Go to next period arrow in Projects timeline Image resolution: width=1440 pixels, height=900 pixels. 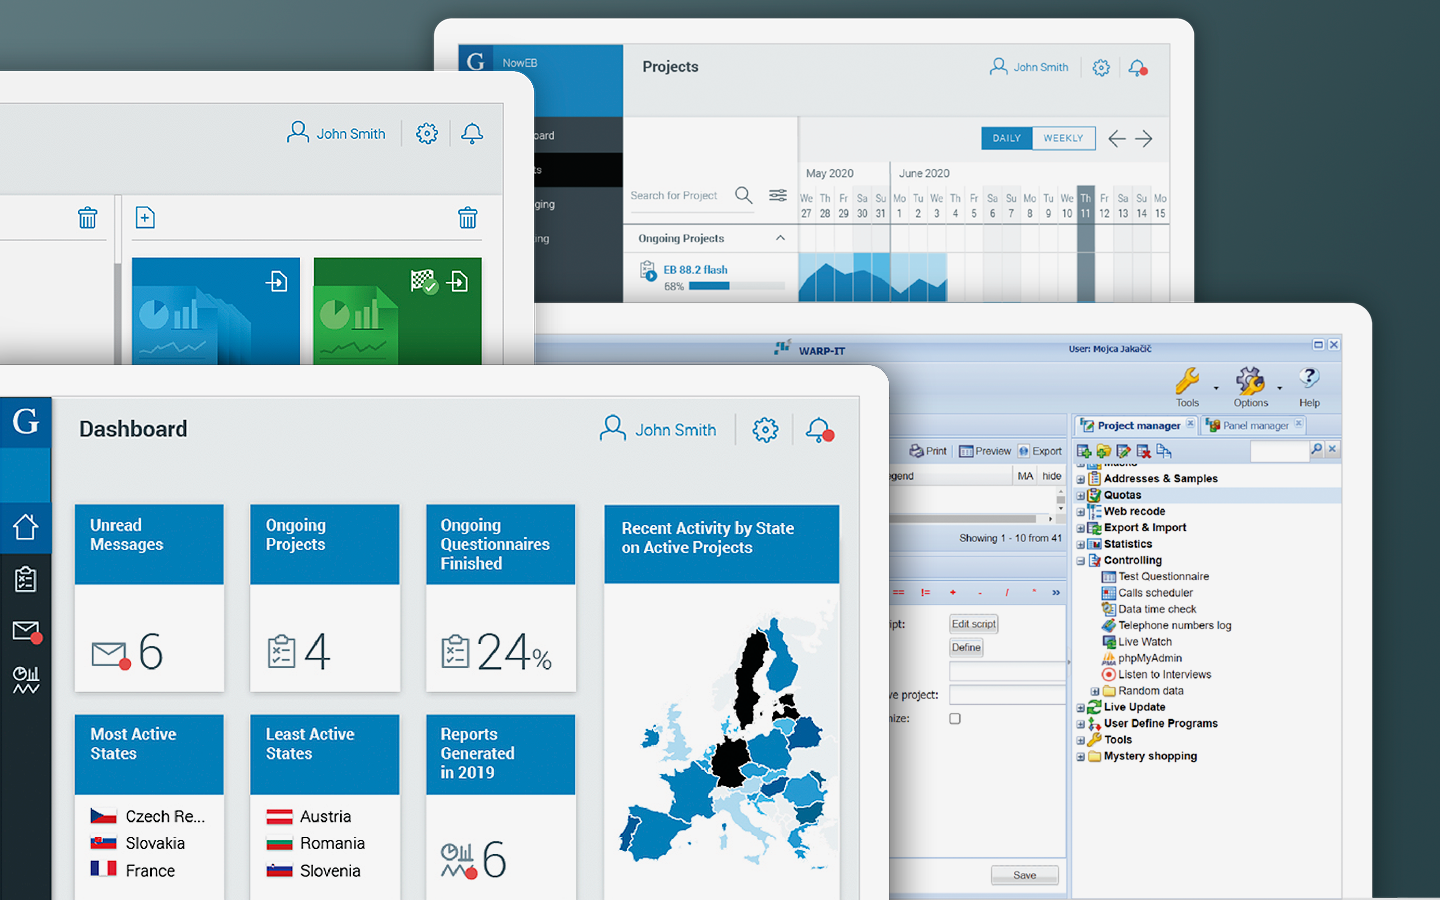pos(1144,139)
